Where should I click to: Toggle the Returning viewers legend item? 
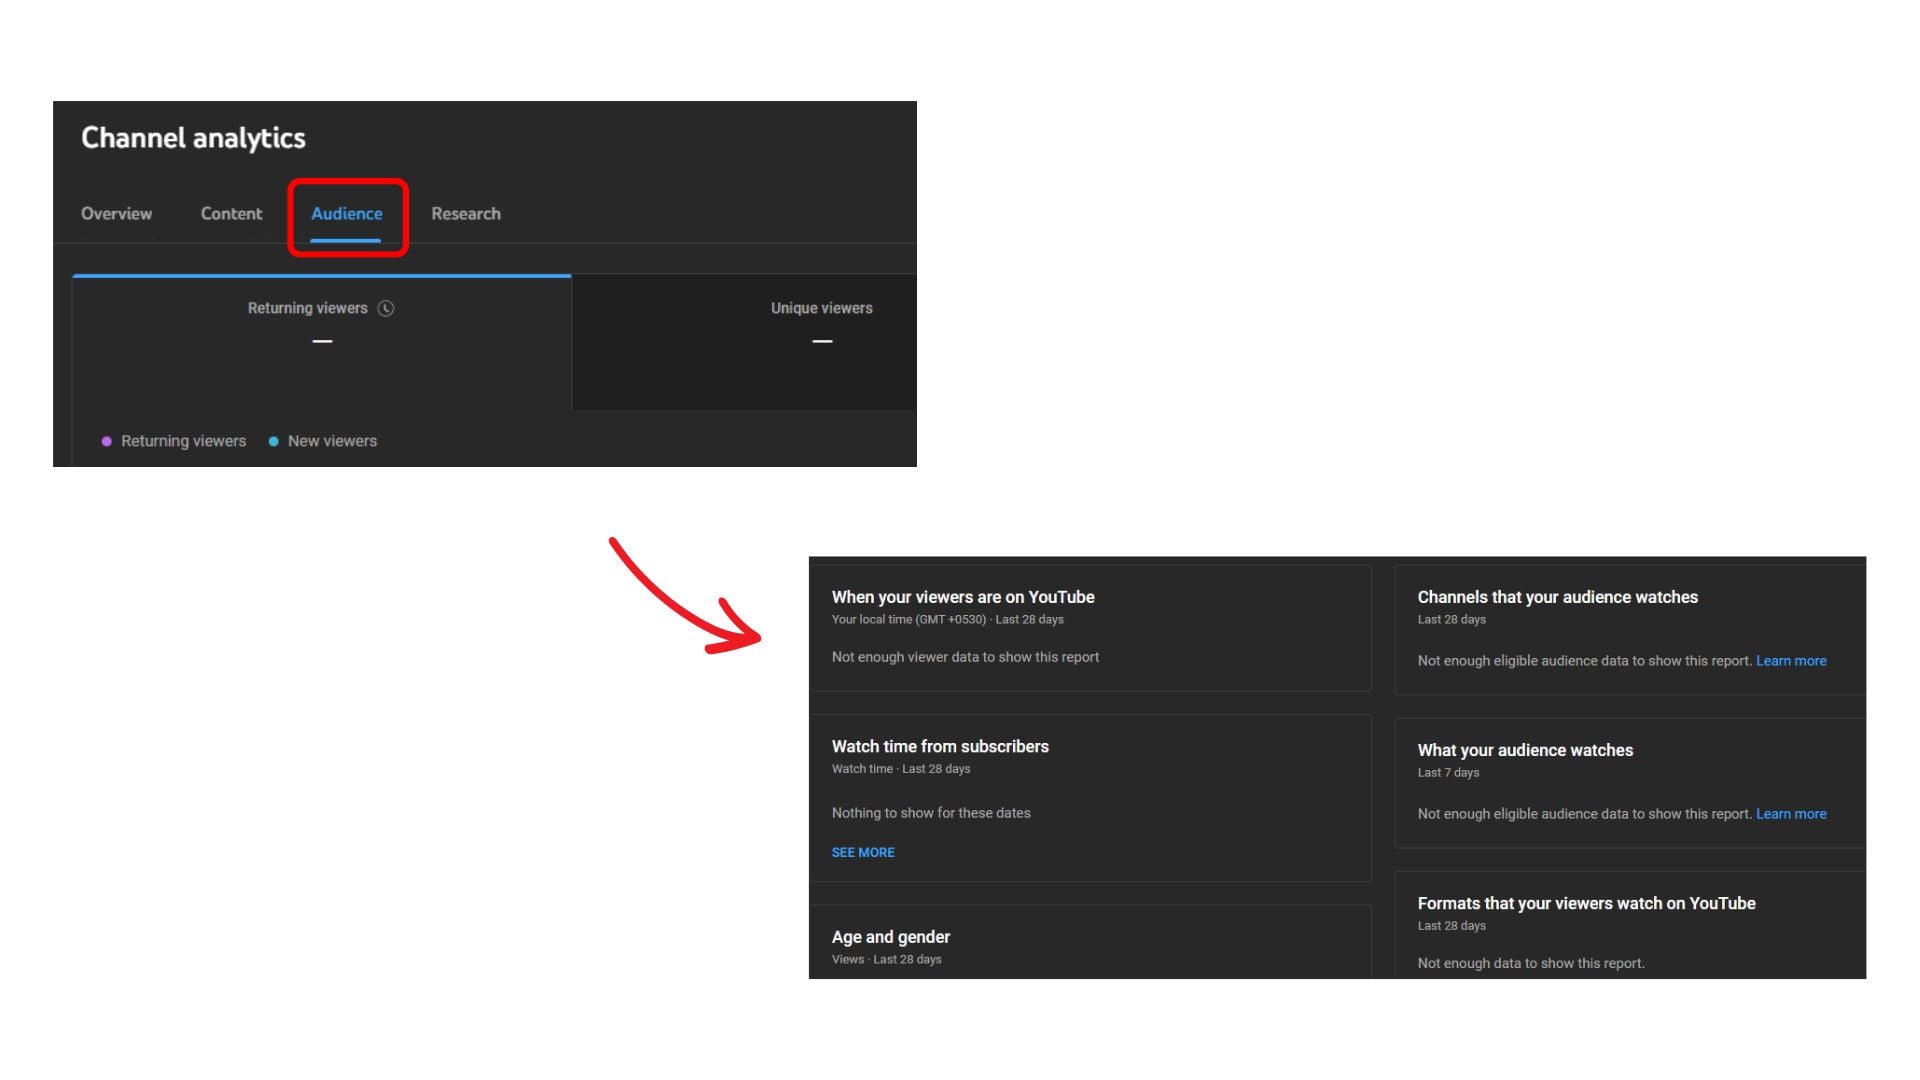click(x=183, y=441)
